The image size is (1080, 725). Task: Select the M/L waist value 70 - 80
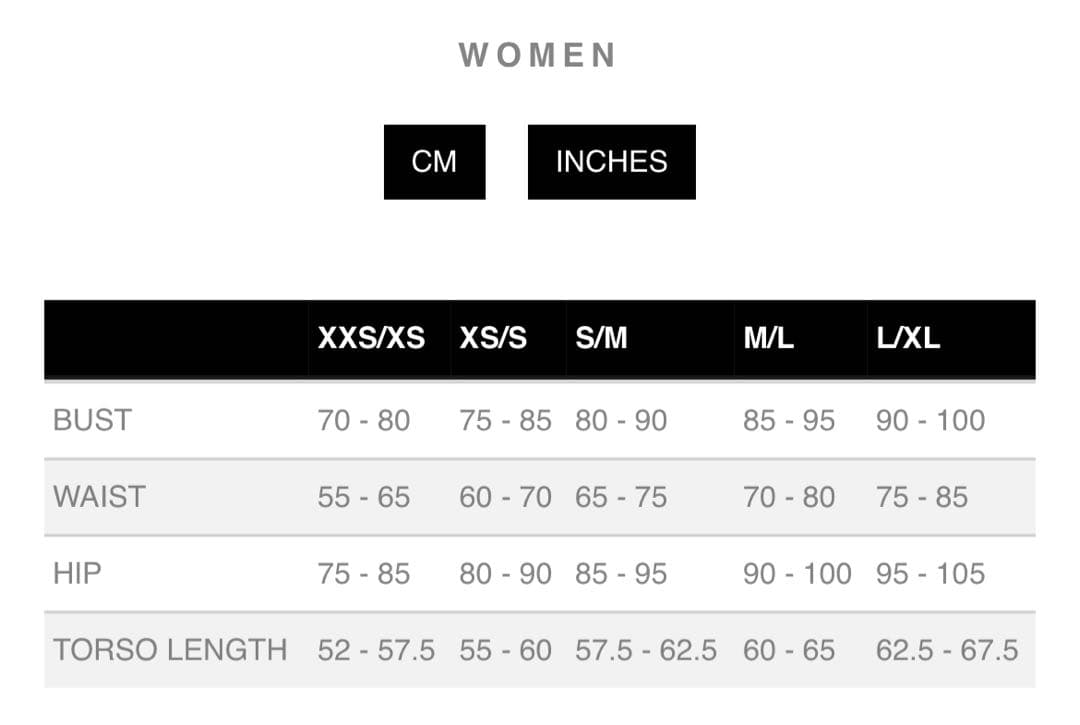(x=788, y=497)
